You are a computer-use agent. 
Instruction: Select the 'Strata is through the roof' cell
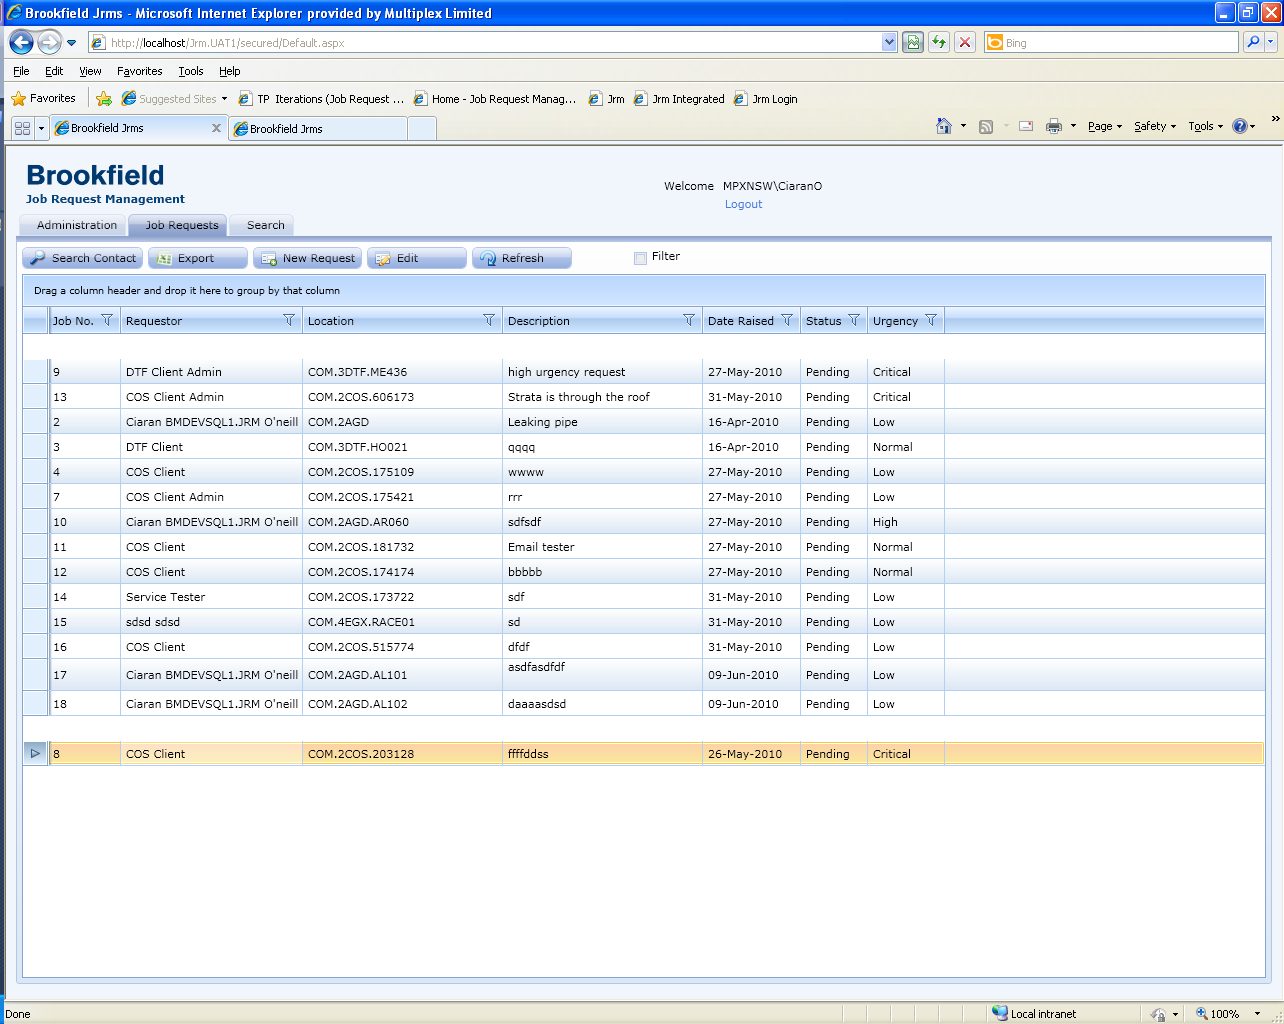point(602,397)
